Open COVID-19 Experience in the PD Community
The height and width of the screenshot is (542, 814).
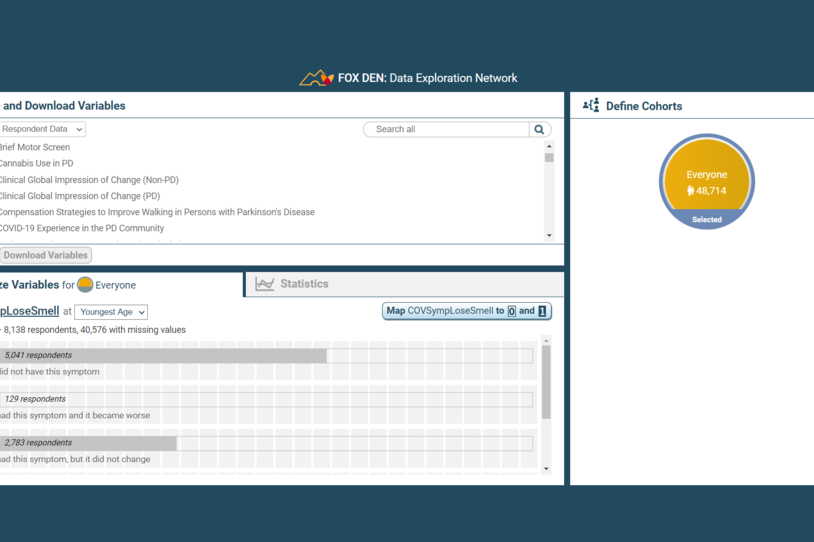[81, 228]
